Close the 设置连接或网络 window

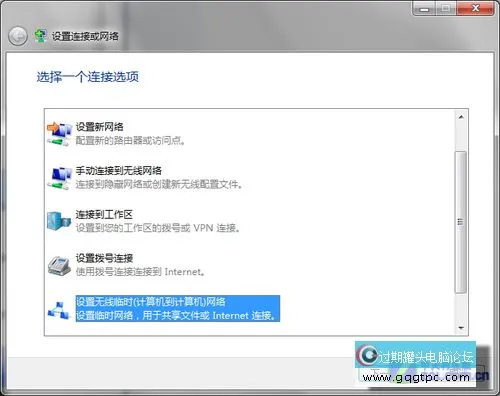pos(475,8)
